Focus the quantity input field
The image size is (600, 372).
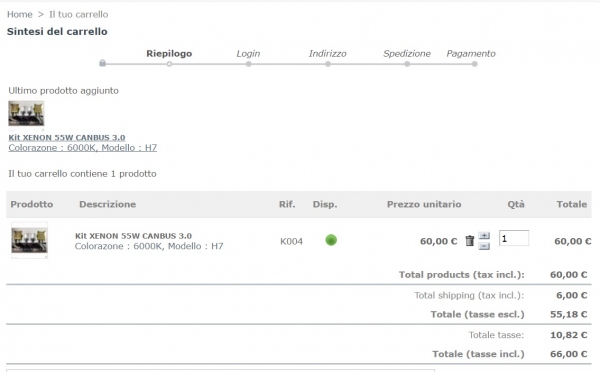(514, 238)
